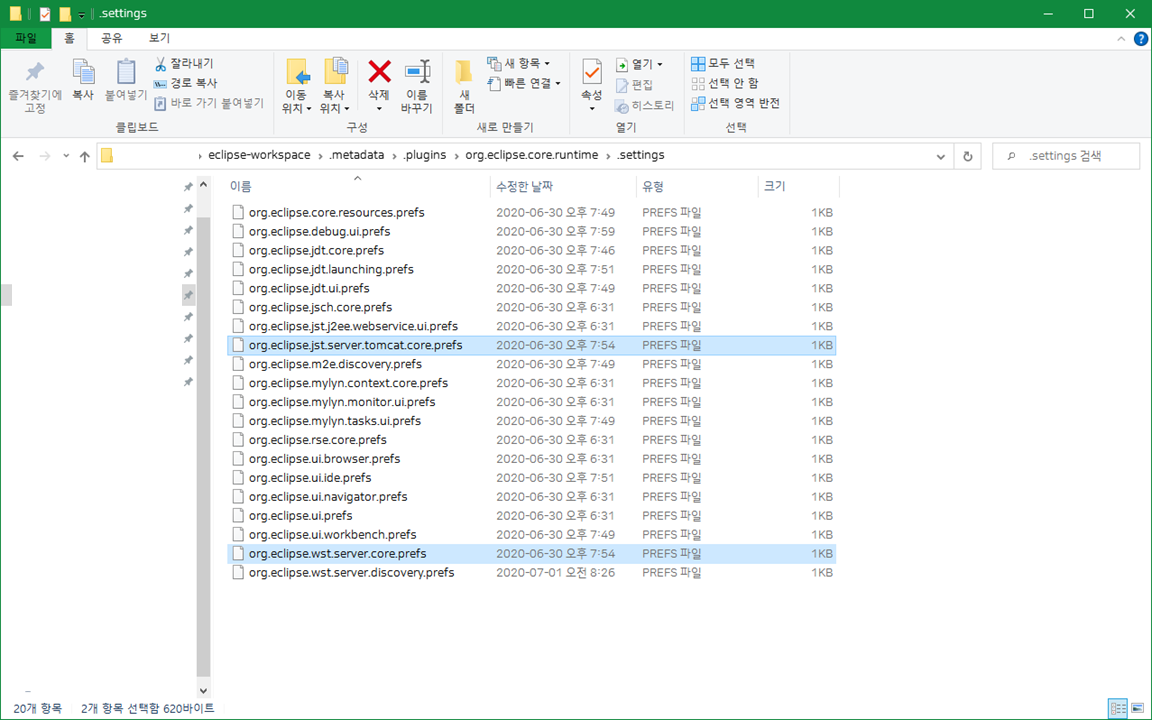The width and height of the screenshot is (1152, 720).
Task: Switch to large icons view layout
Action: click(x=1137, y=708)
